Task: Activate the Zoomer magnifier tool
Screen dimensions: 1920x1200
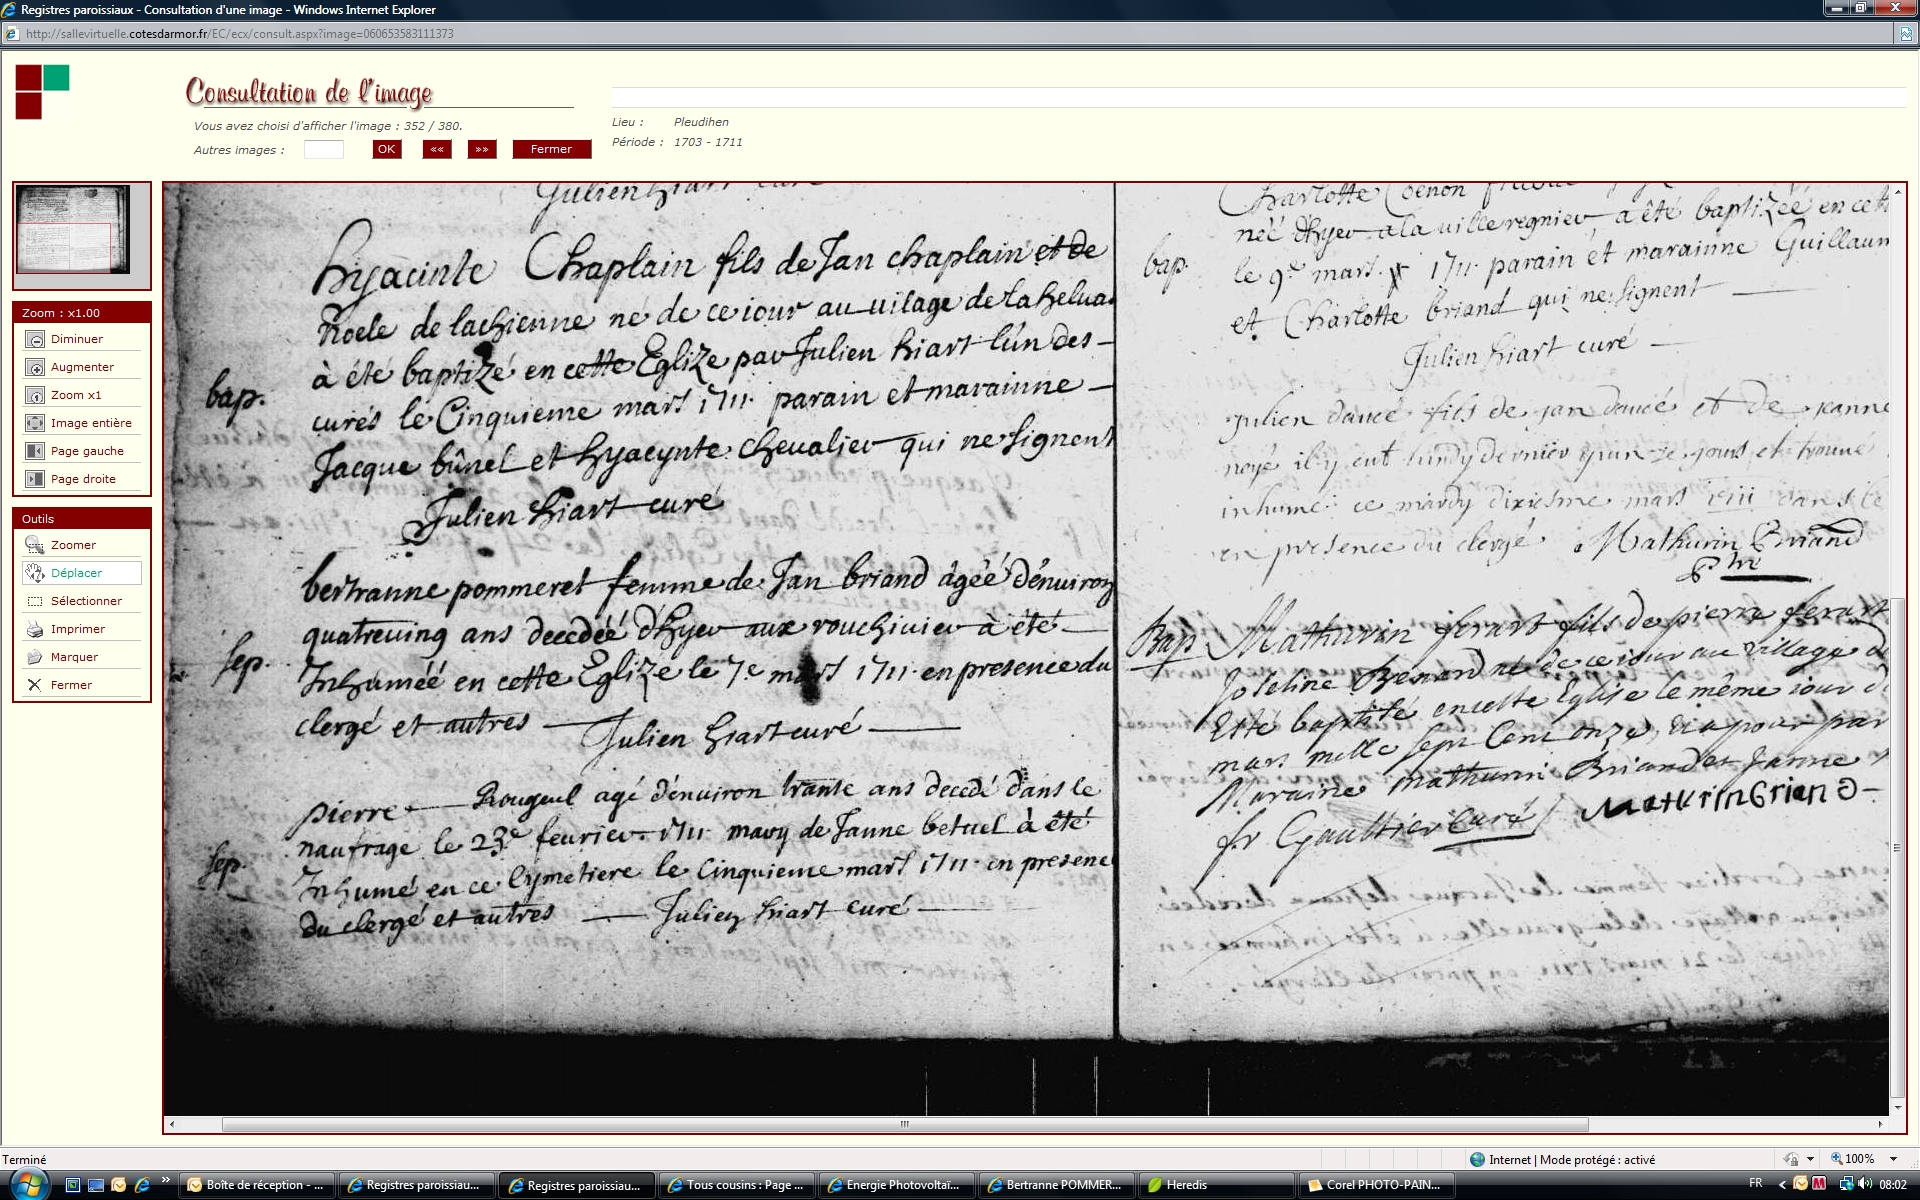Action: (35, 546)
